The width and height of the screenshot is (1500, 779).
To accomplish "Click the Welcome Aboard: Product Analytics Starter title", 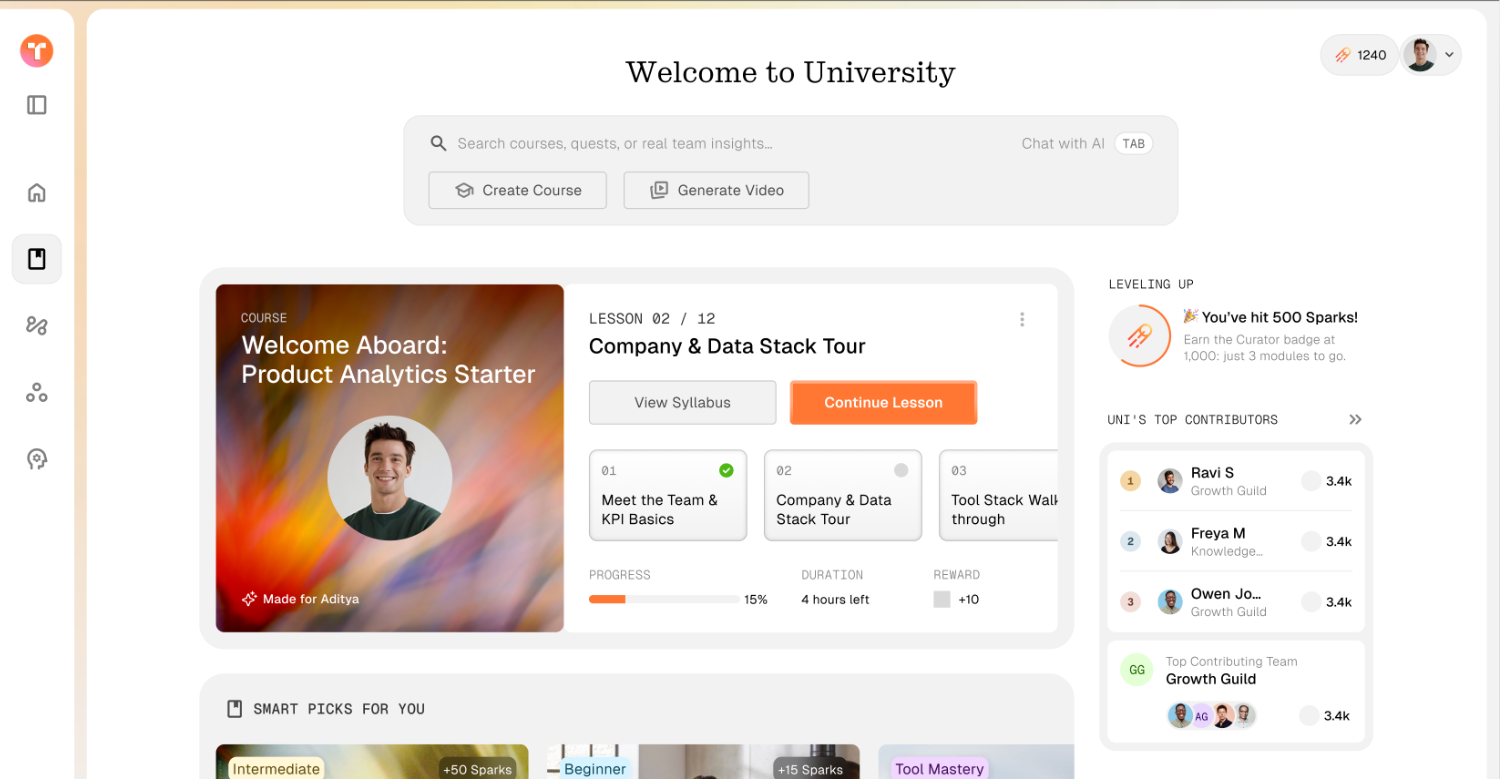I will (389, 360).
